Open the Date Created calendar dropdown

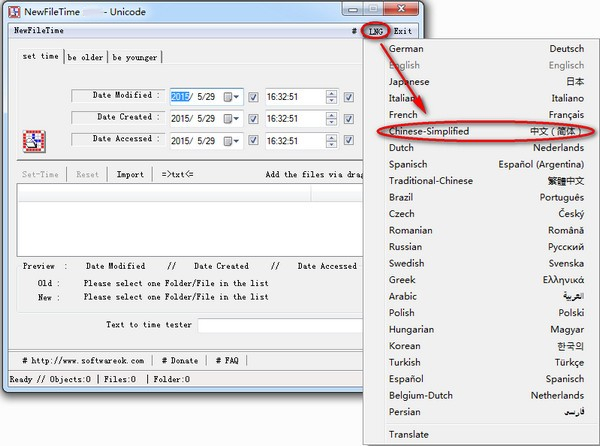(x=233, y=119)
